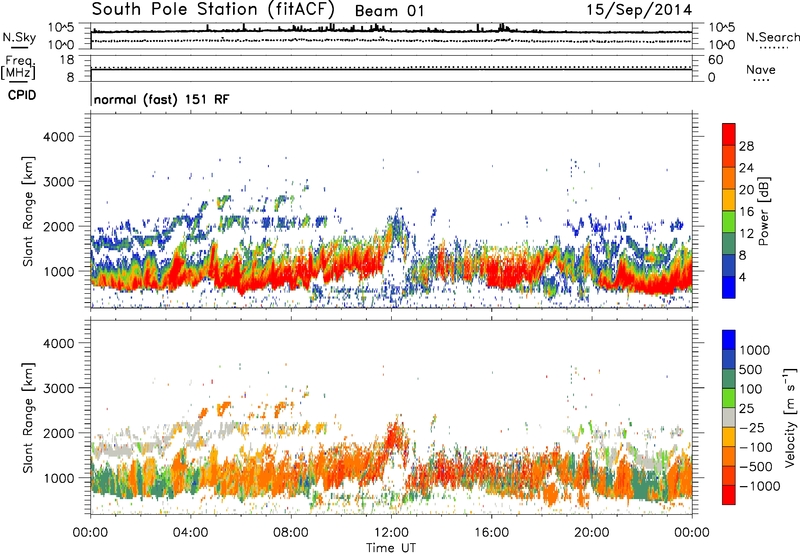Viewport: 800px width, 554px height.
Task: Click the date '15/Sep/2014'
Action: pos(639,9)
